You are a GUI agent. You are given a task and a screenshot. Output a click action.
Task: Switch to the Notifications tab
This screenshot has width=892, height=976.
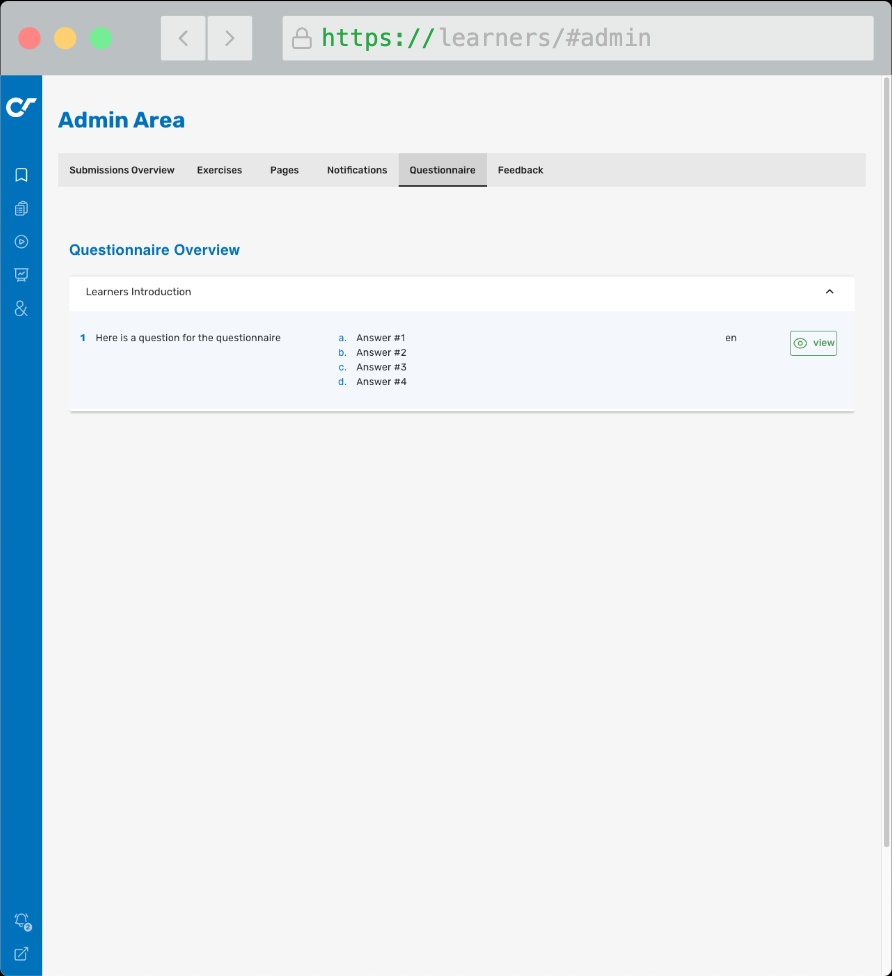357,170
